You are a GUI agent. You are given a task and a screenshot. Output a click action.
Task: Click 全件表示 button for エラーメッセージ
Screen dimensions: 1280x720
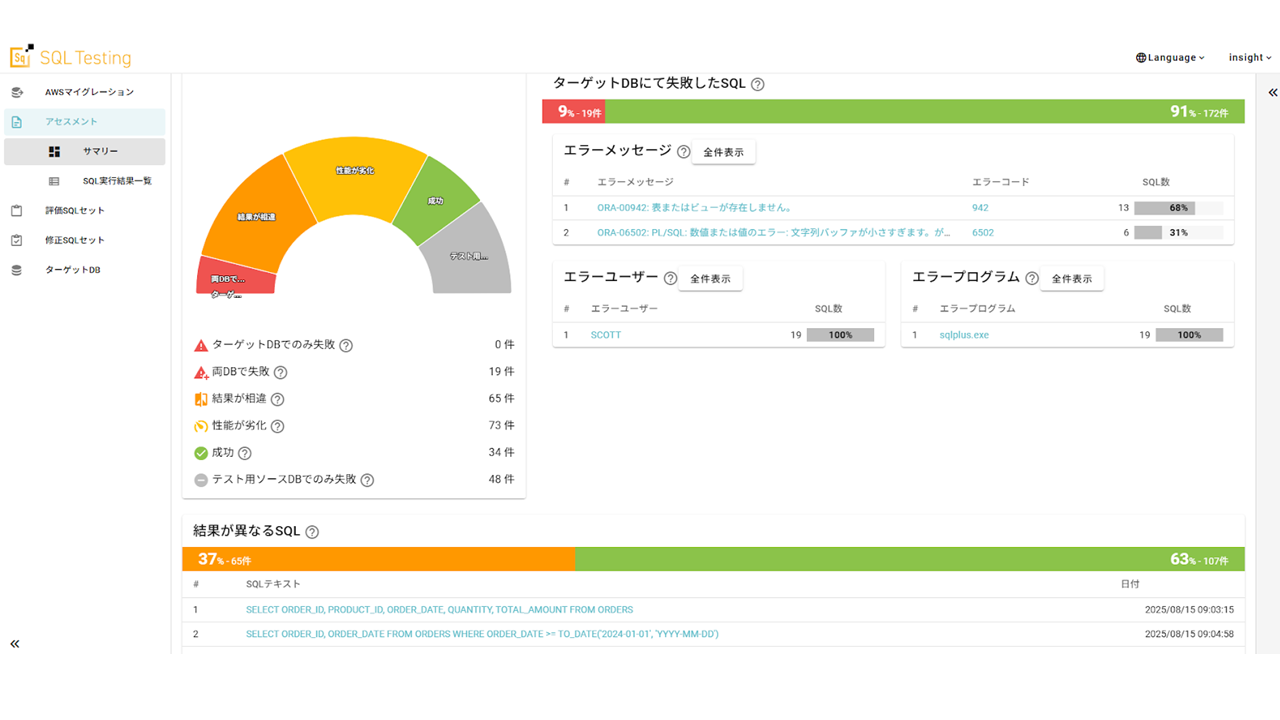click(723, 152)
